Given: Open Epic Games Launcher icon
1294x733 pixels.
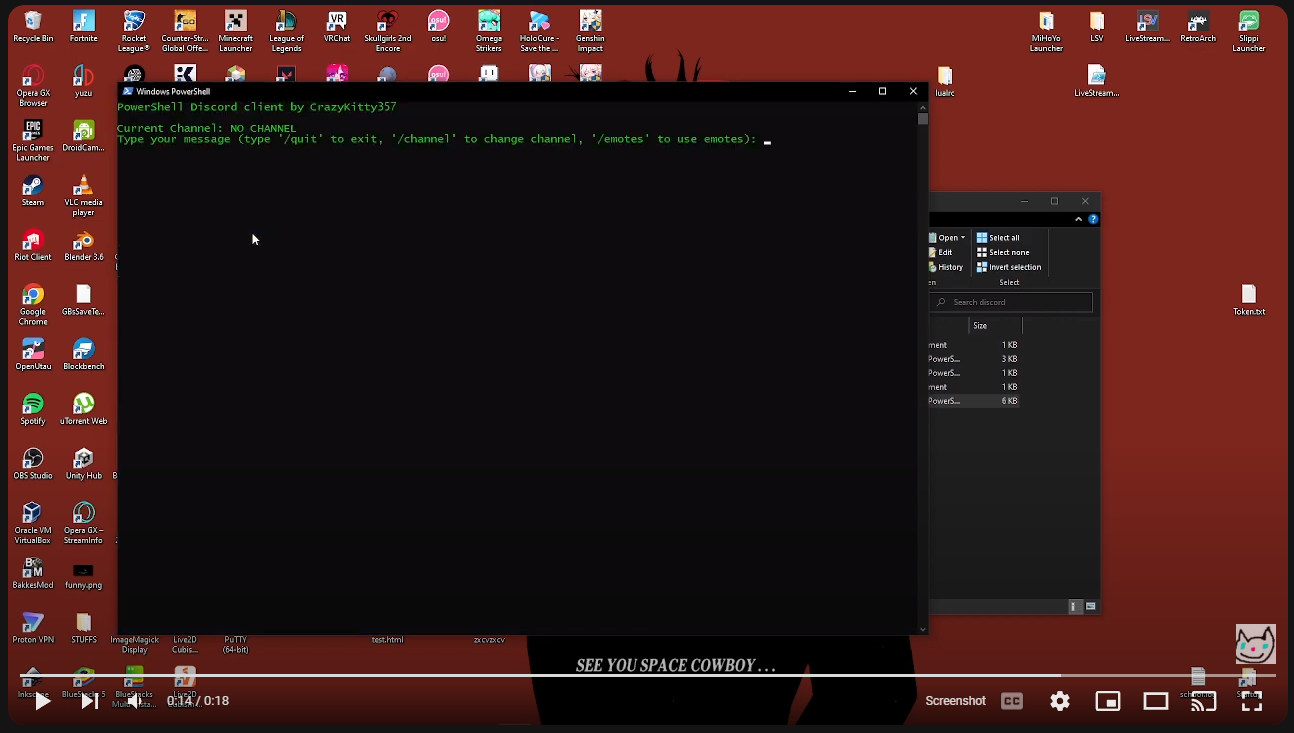Looking at the screenshot, I should 33,141.
